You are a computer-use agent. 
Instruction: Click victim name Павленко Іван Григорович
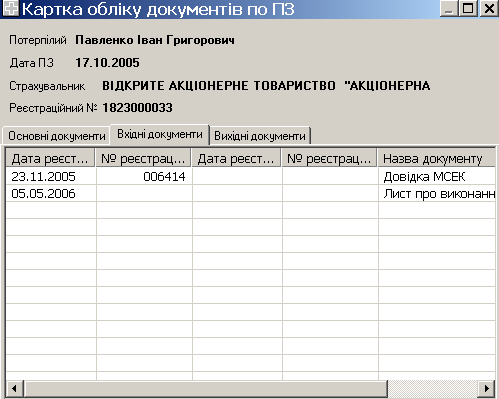pos(155,40)
